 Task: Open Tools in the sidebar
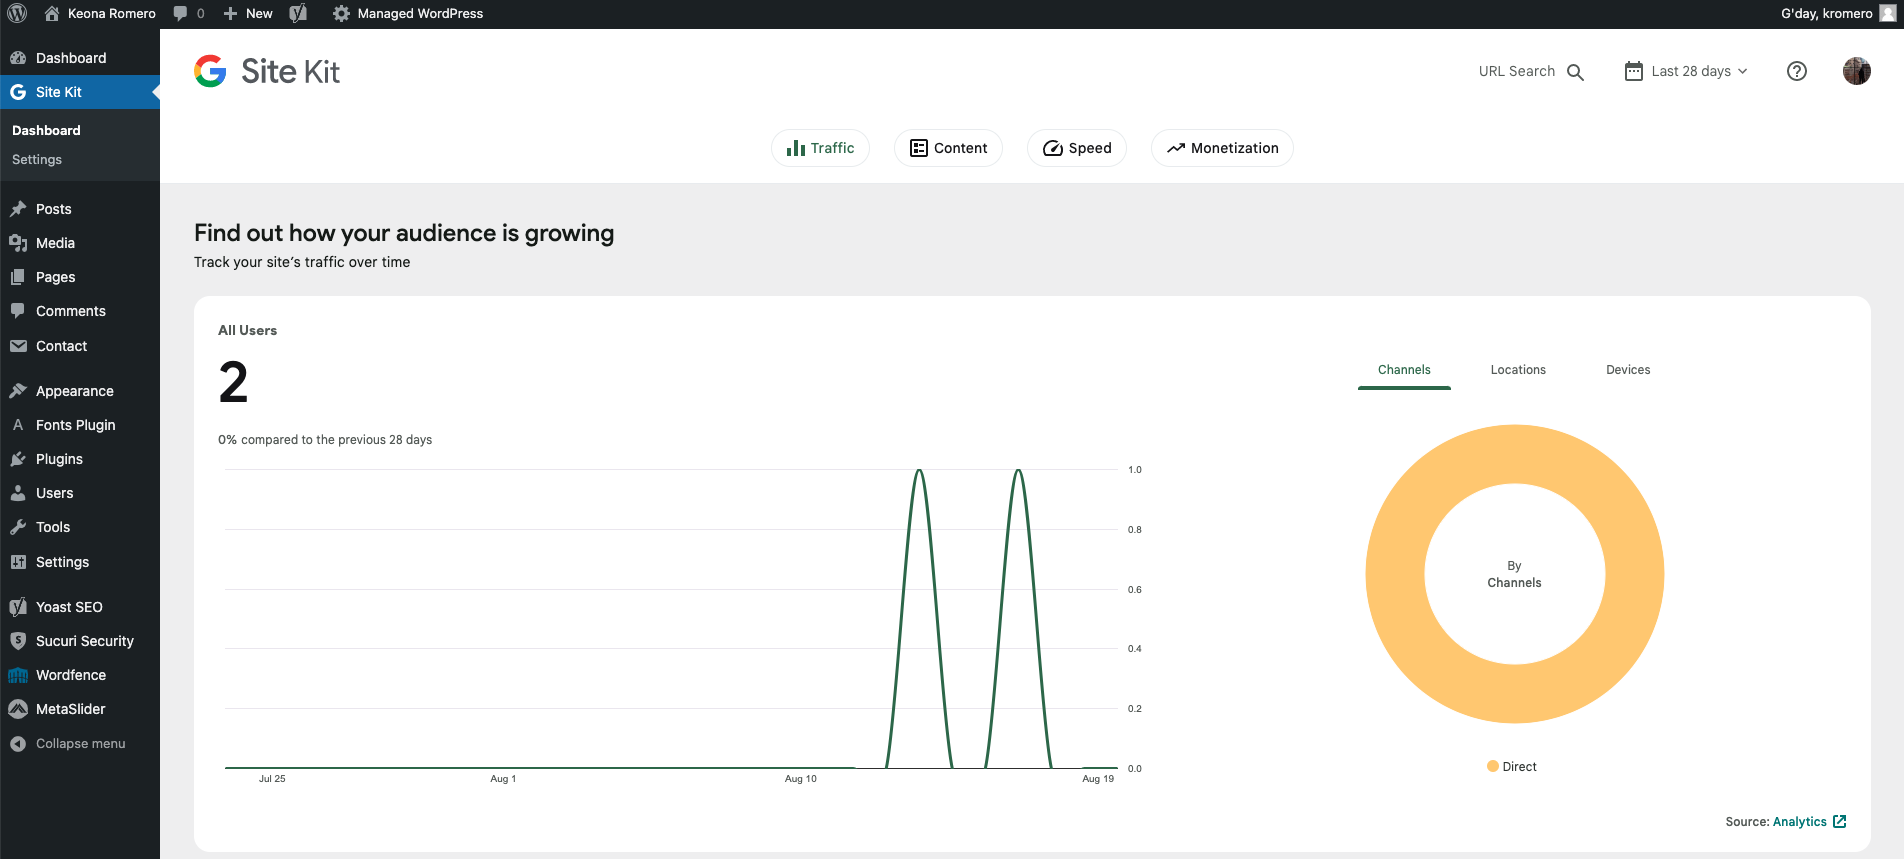80,527
